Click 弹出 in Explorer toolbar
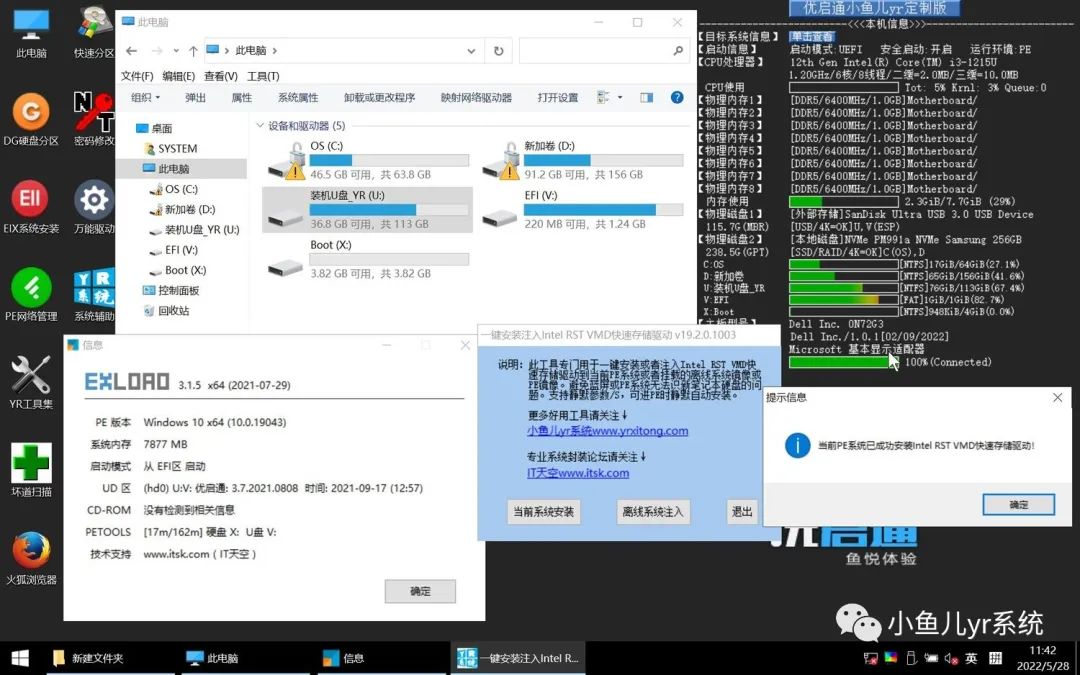 [196, 98]
